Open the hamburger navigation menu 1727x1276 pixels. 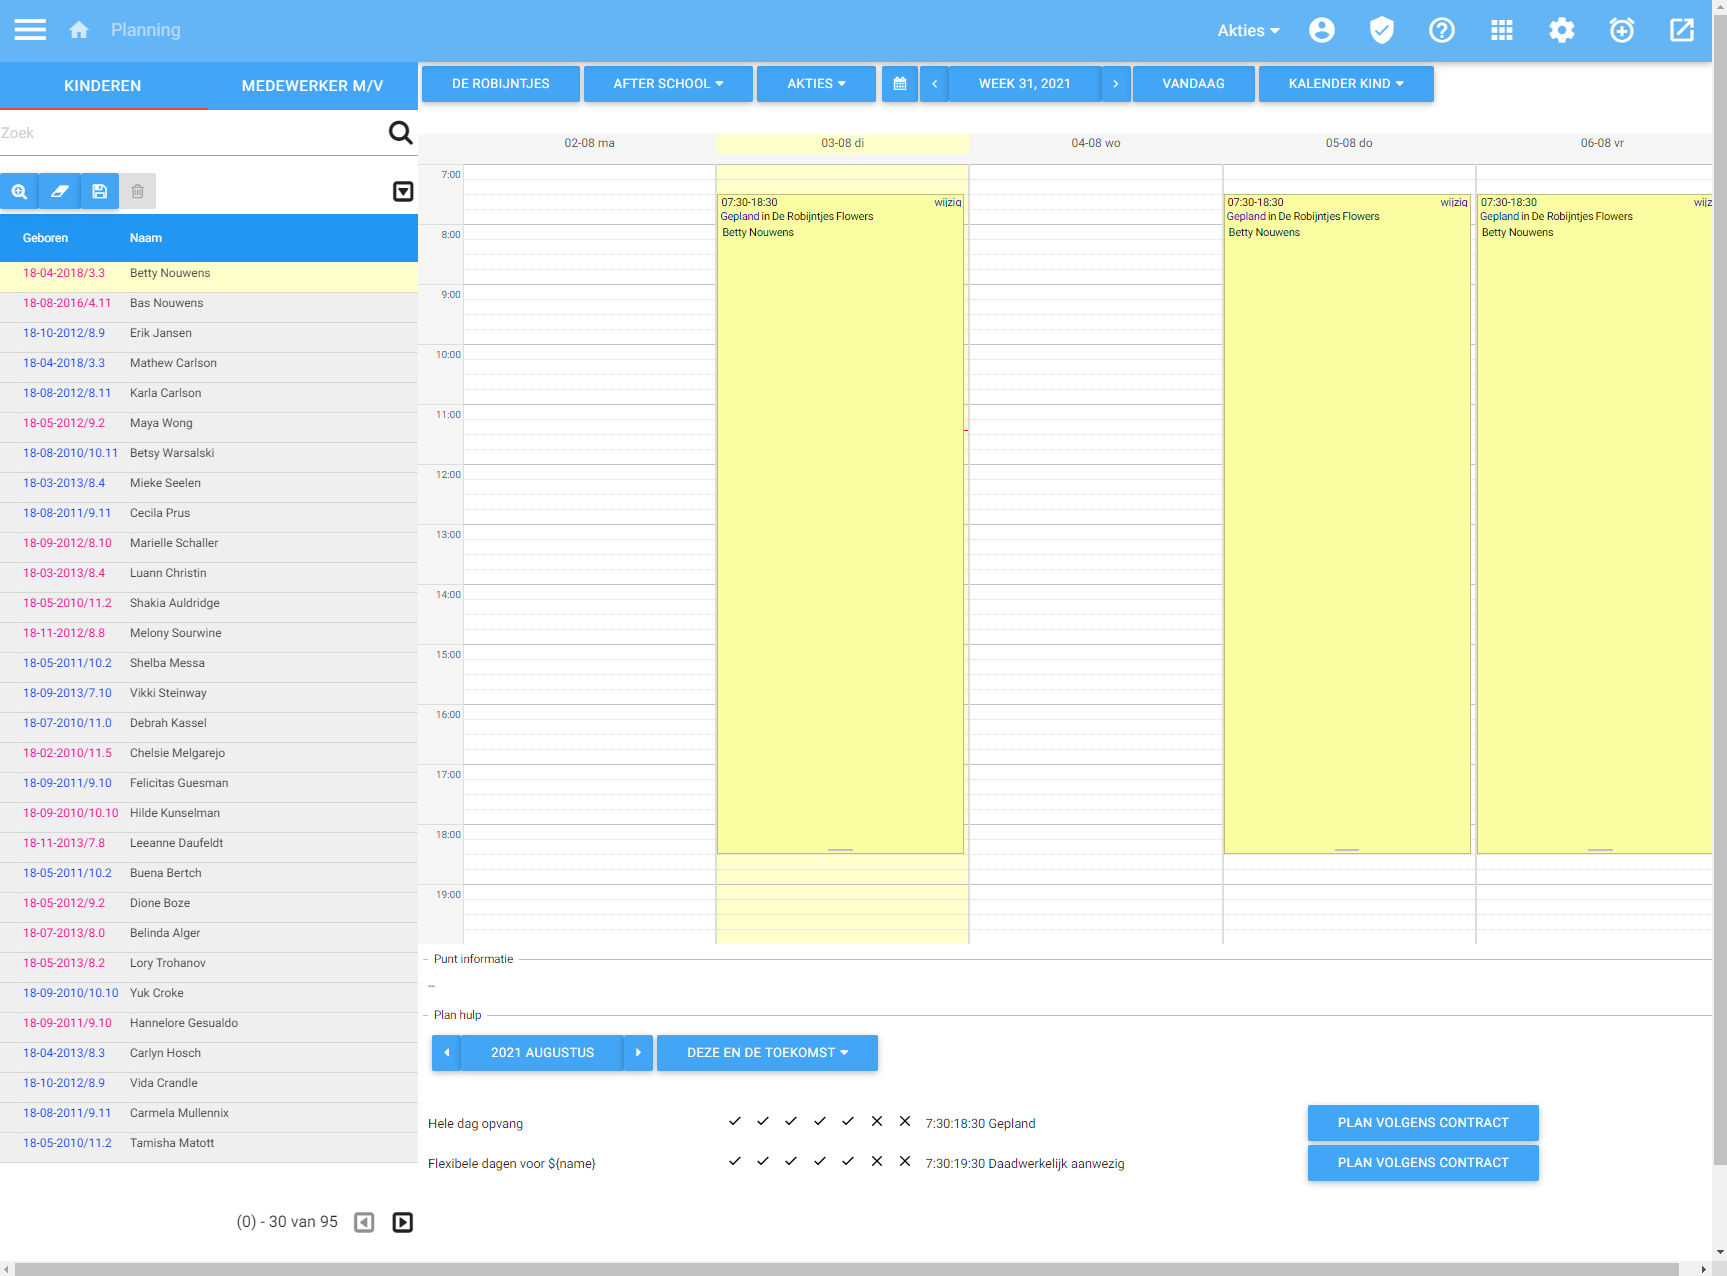tap(30, 29)
